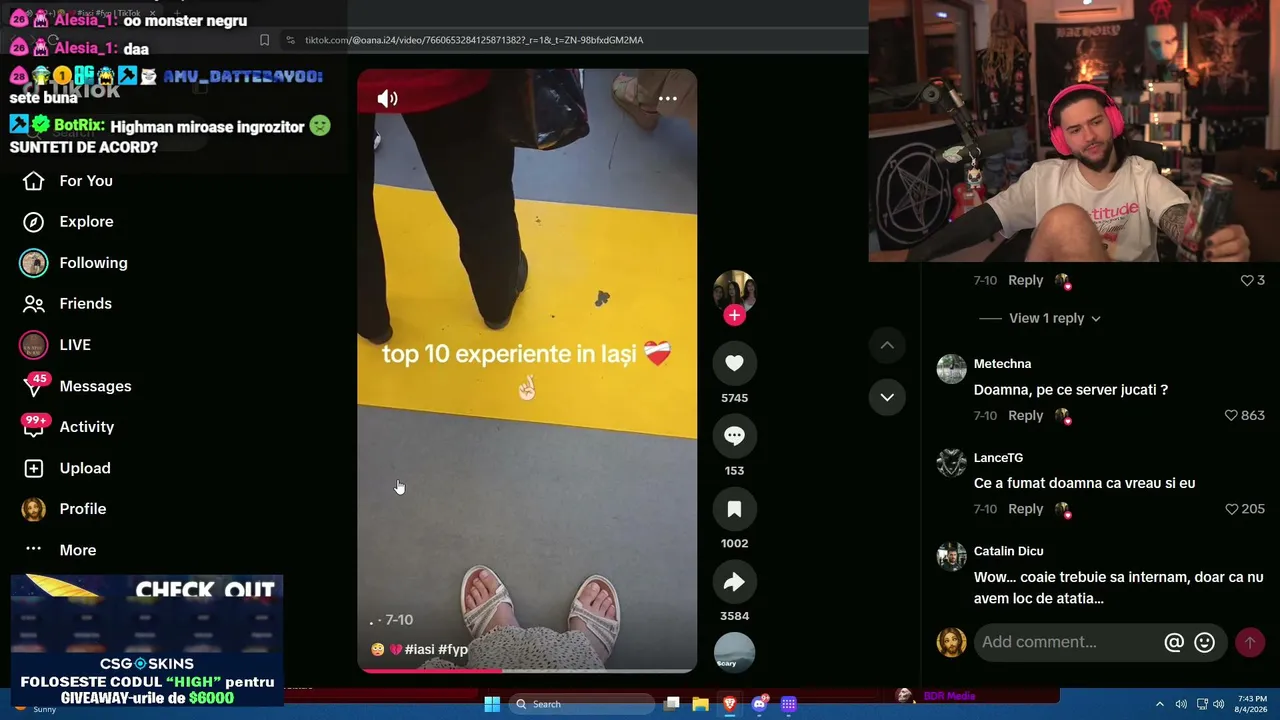
Task: Share the video using the arrow icon
Action: 734,582
